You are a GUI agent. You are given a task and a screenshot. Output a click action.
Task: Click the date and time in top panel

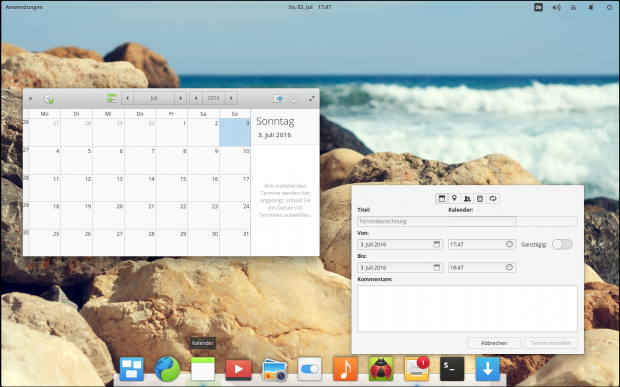tap(310, 7)
